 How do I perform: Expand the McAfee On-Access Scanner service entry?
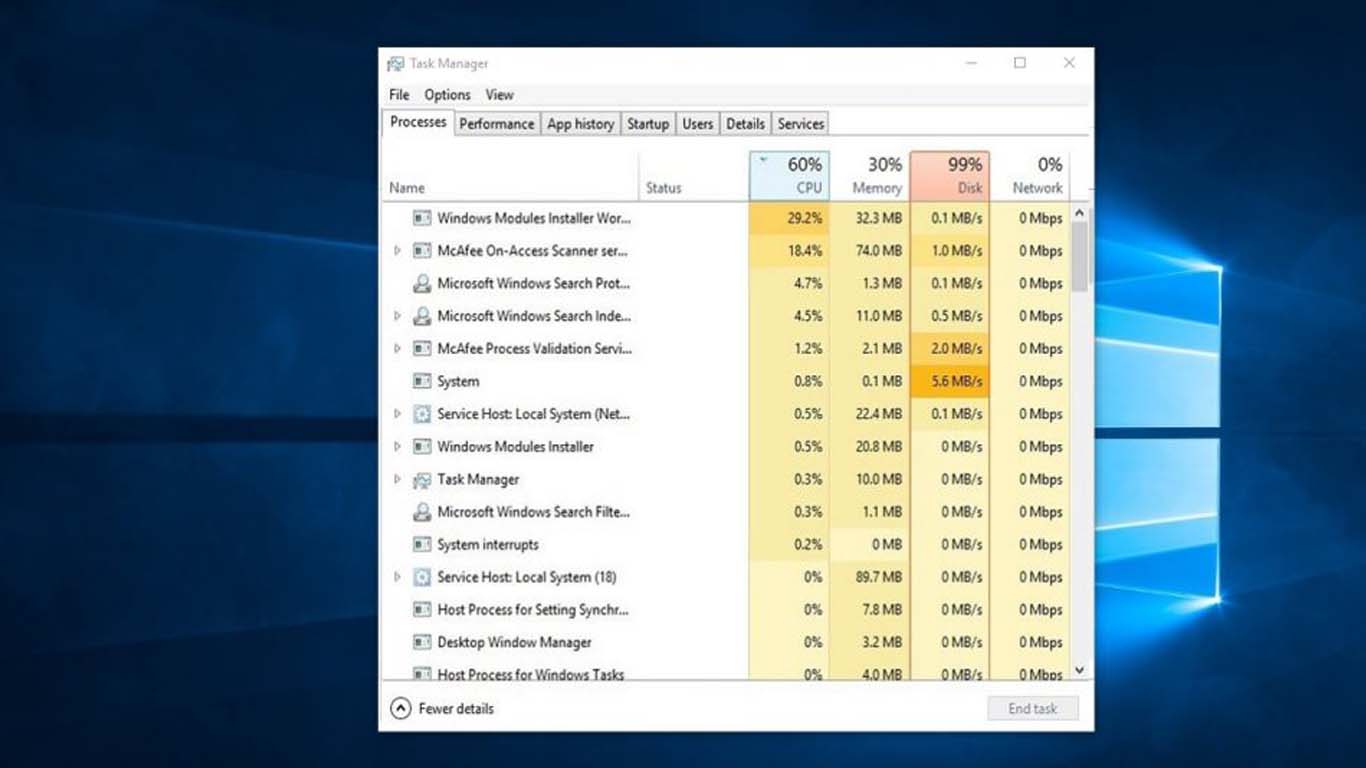coord(398,251)
